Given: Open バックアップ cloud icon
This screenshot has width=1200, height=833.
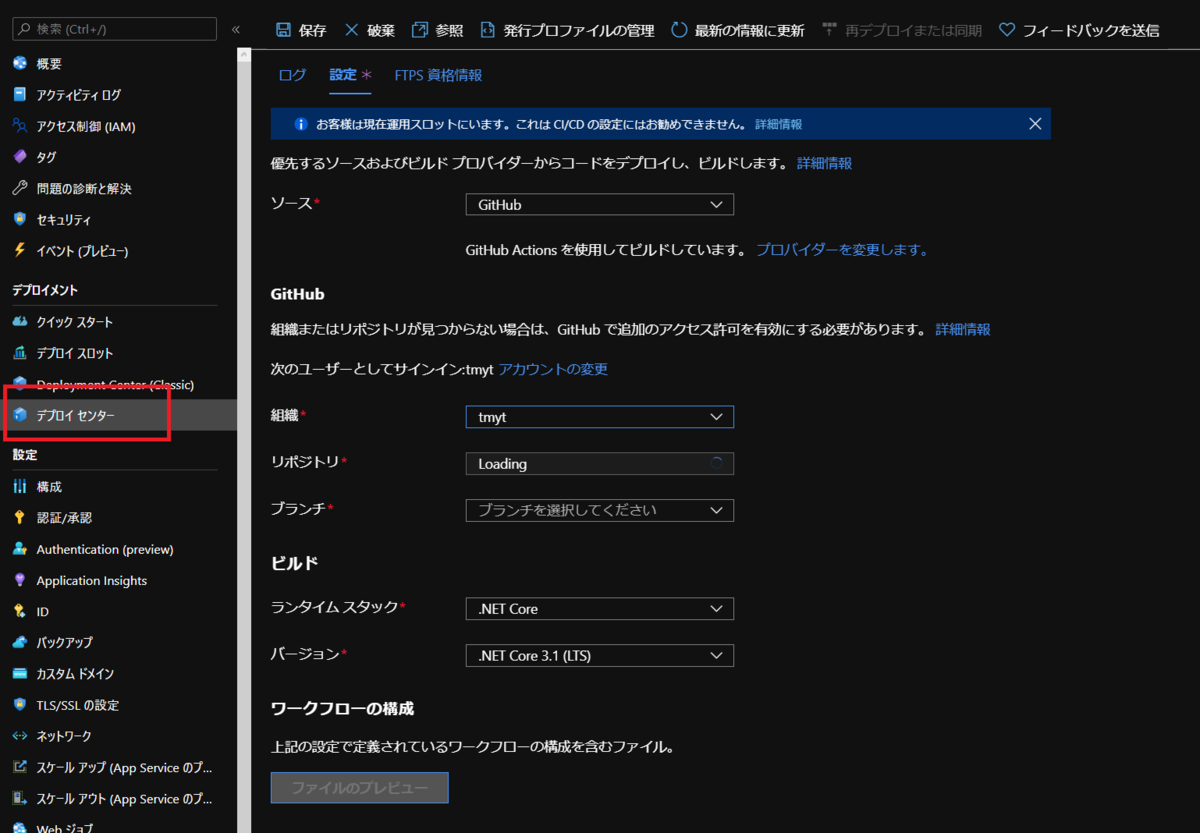Looking at the screenshot, I should click(x=19, y=642).
